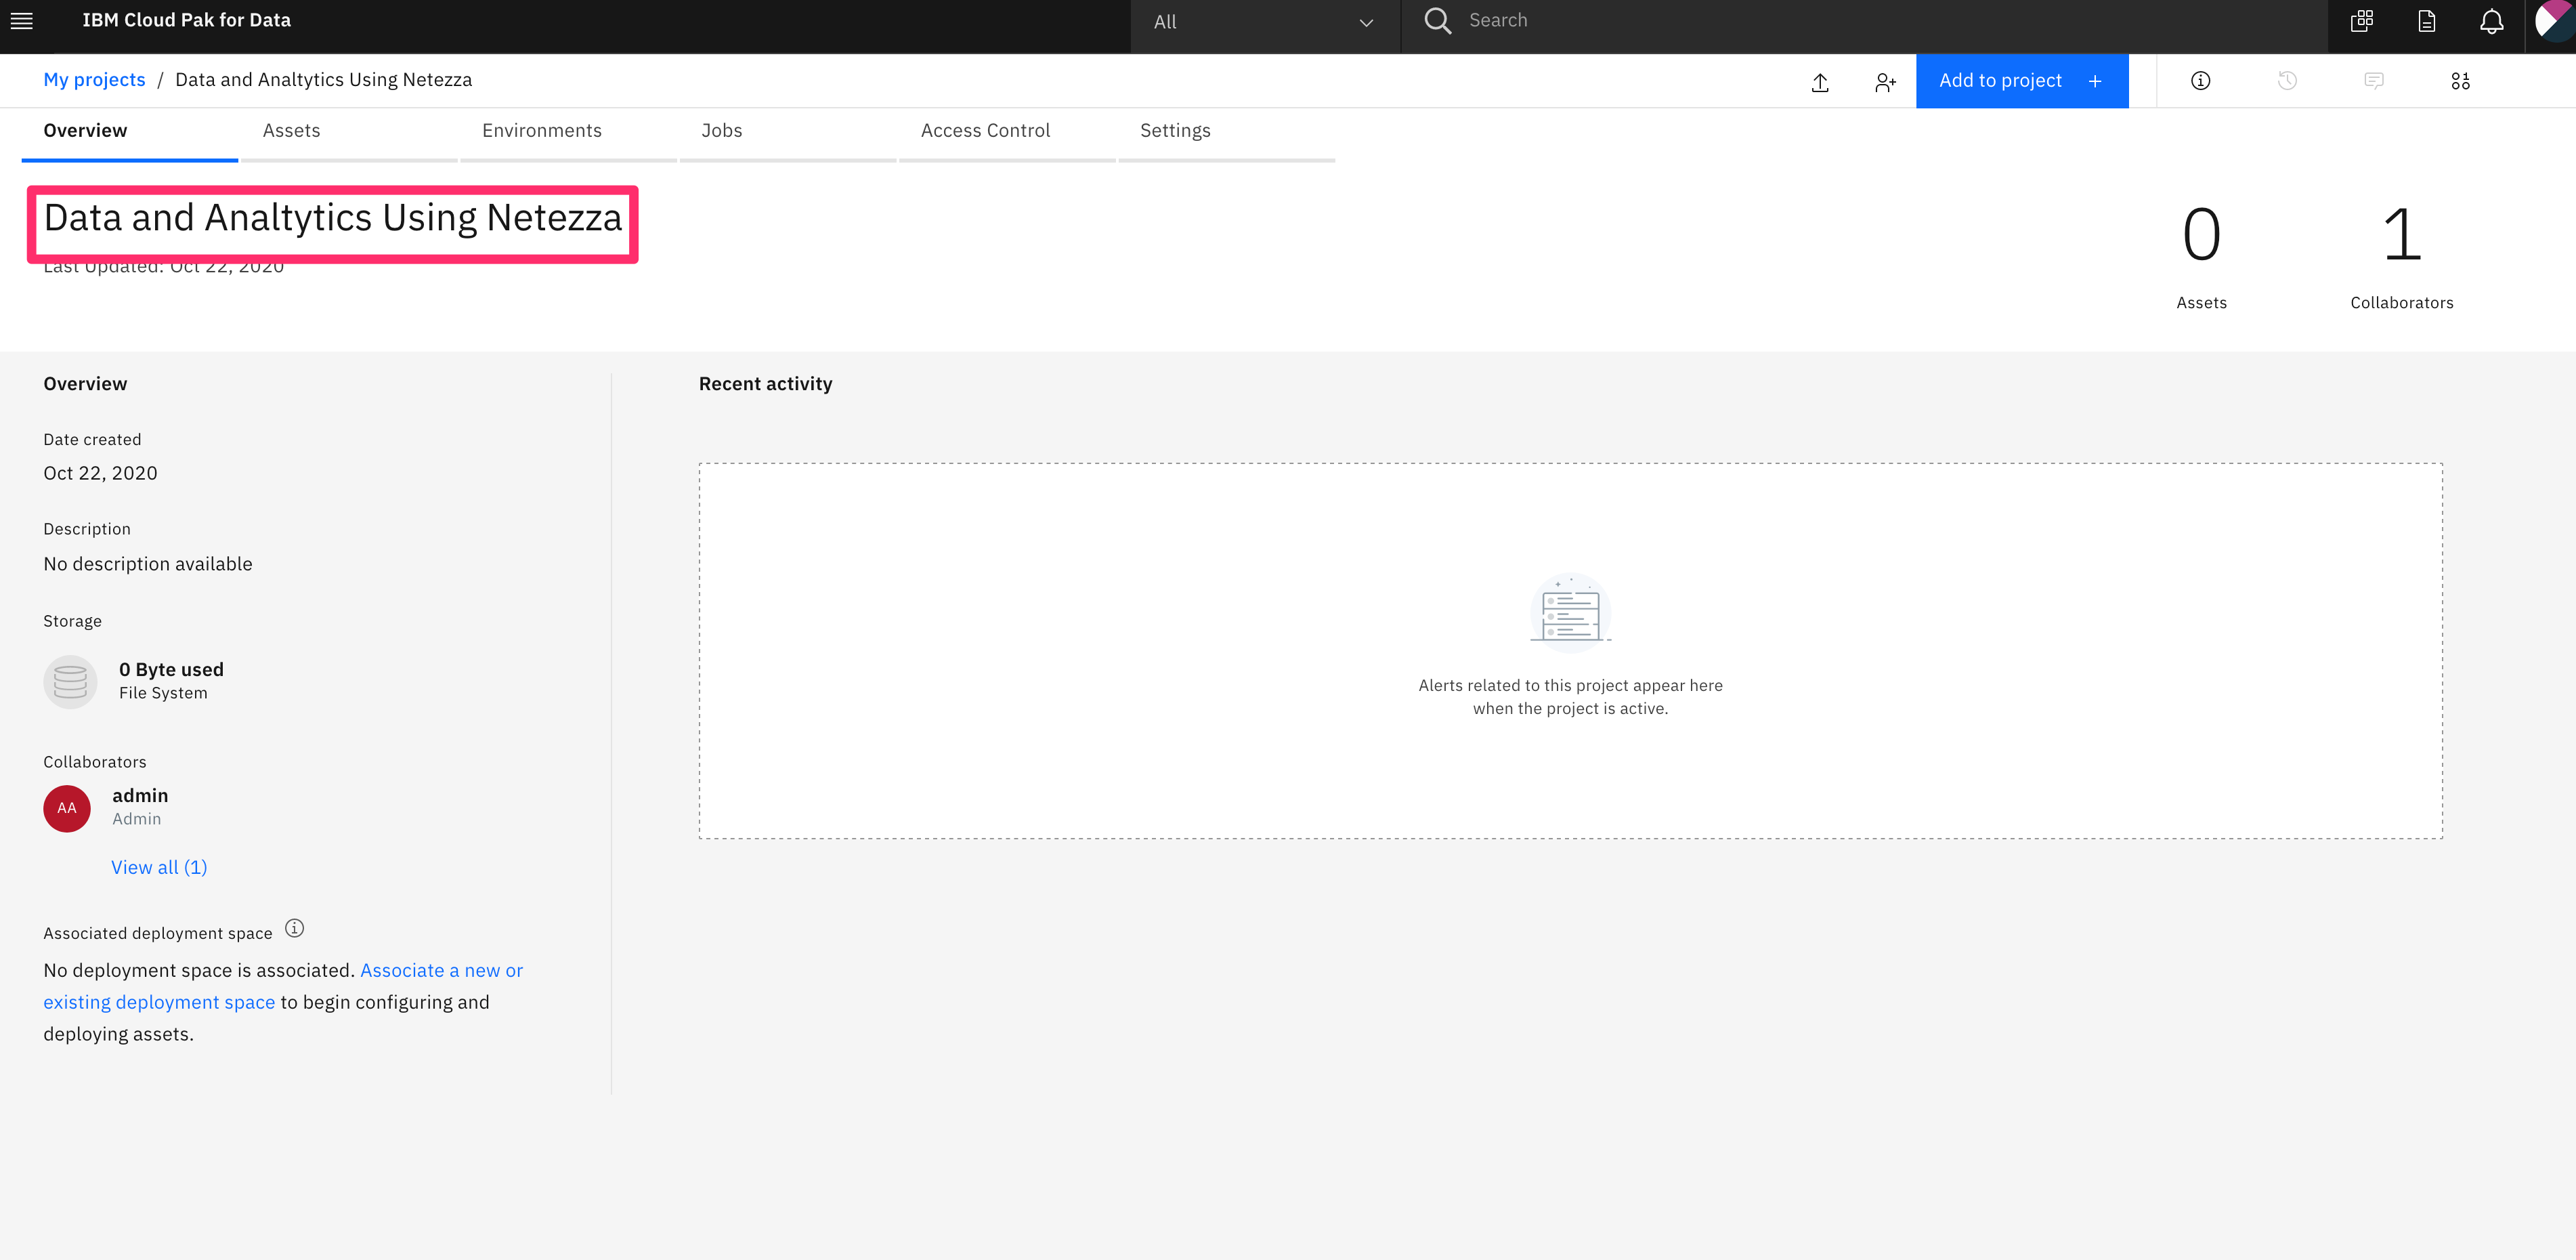Click the document icon in the top bar
Screen dimensions: 2576x1260
2426,22
